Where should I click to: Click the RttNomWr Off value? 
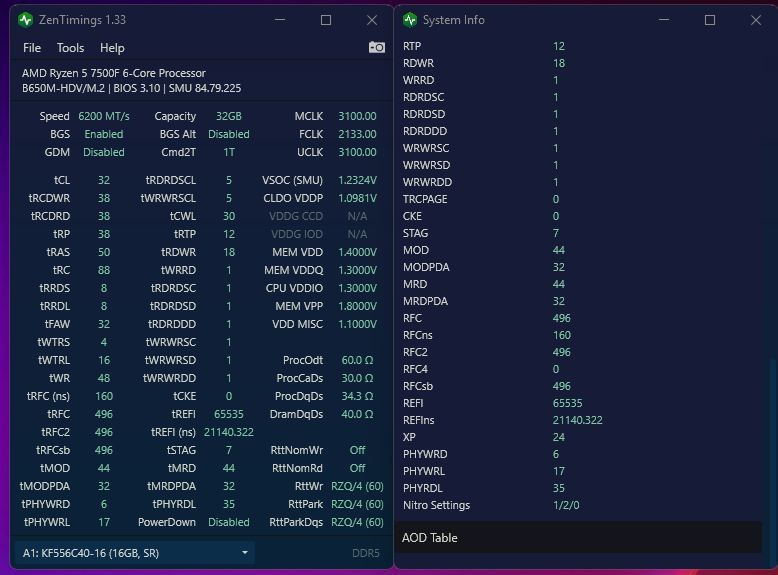(x=357, y=450)
